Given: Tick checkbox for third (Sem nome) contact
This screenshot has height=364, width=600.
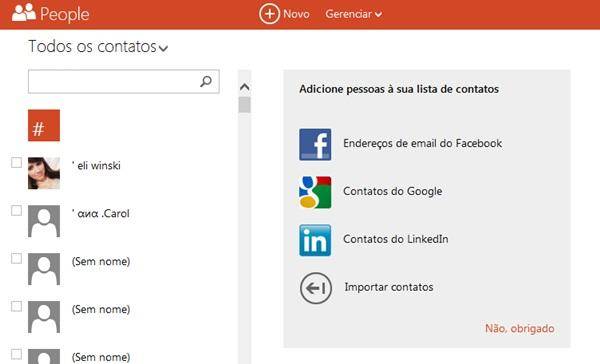Looking at the screenshot, I should point(16,354).
